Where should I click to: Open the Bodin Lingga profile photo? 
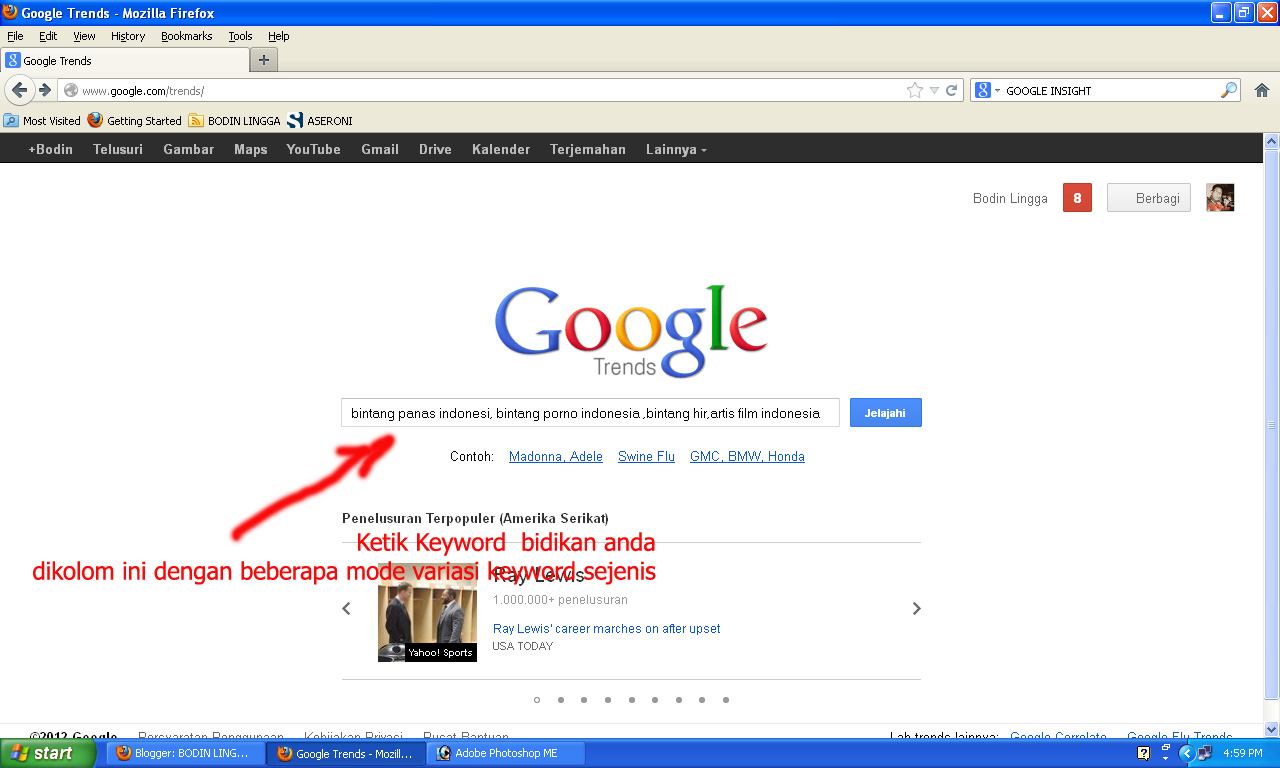click(1220, 198)
